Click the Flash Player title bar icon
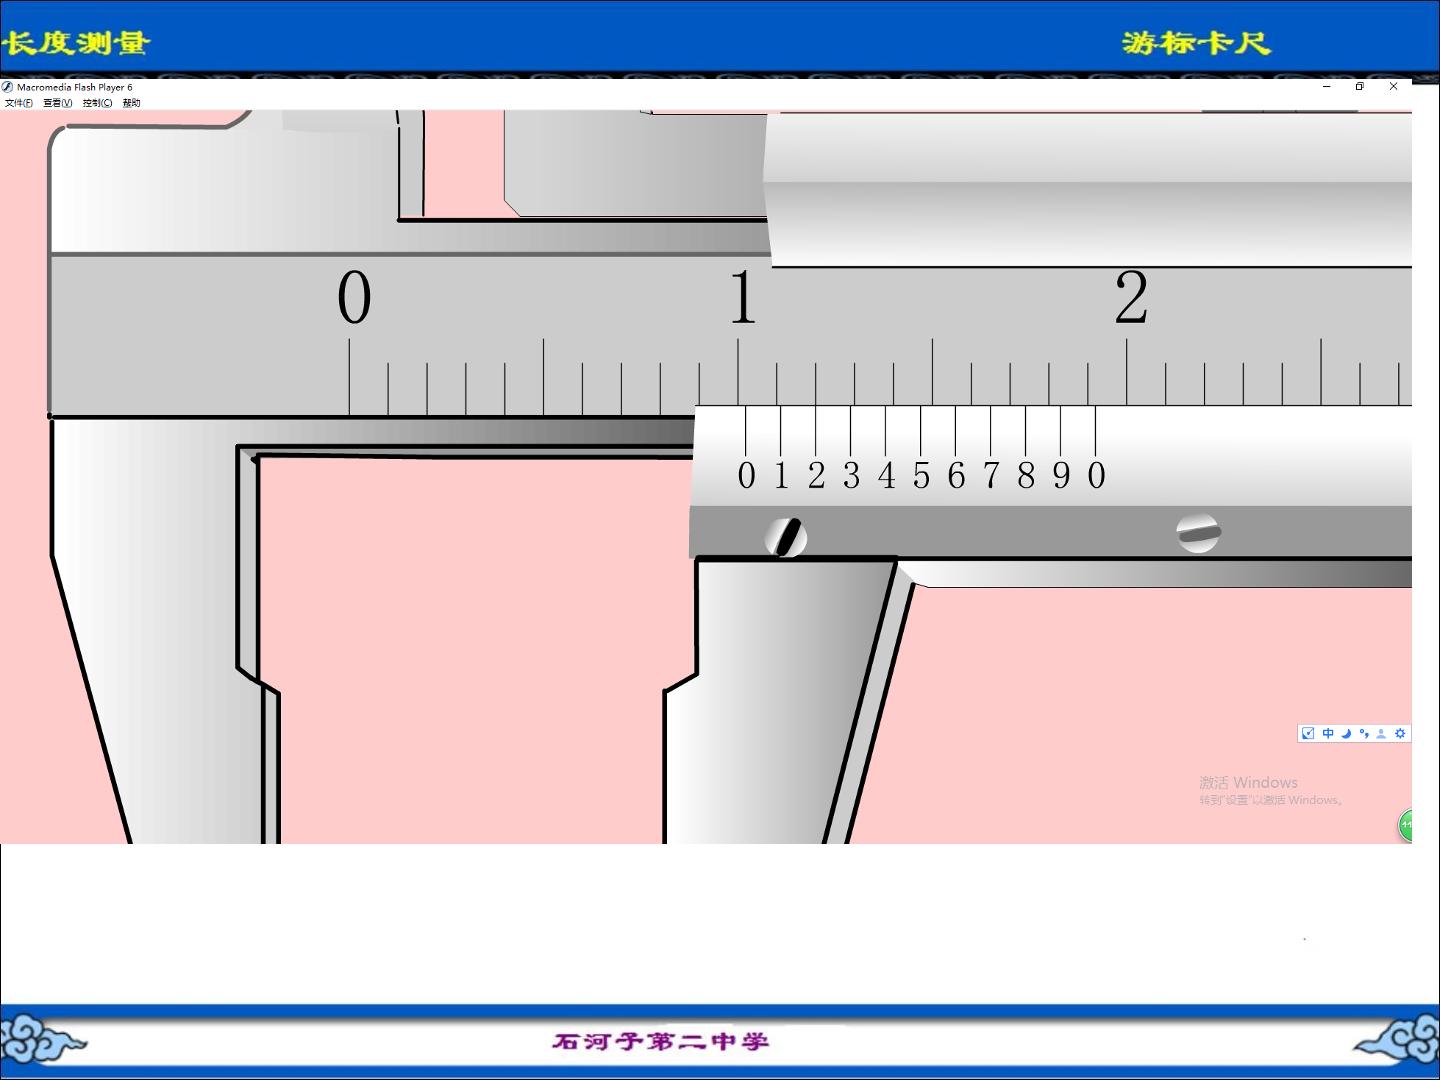 pos(7,87)
